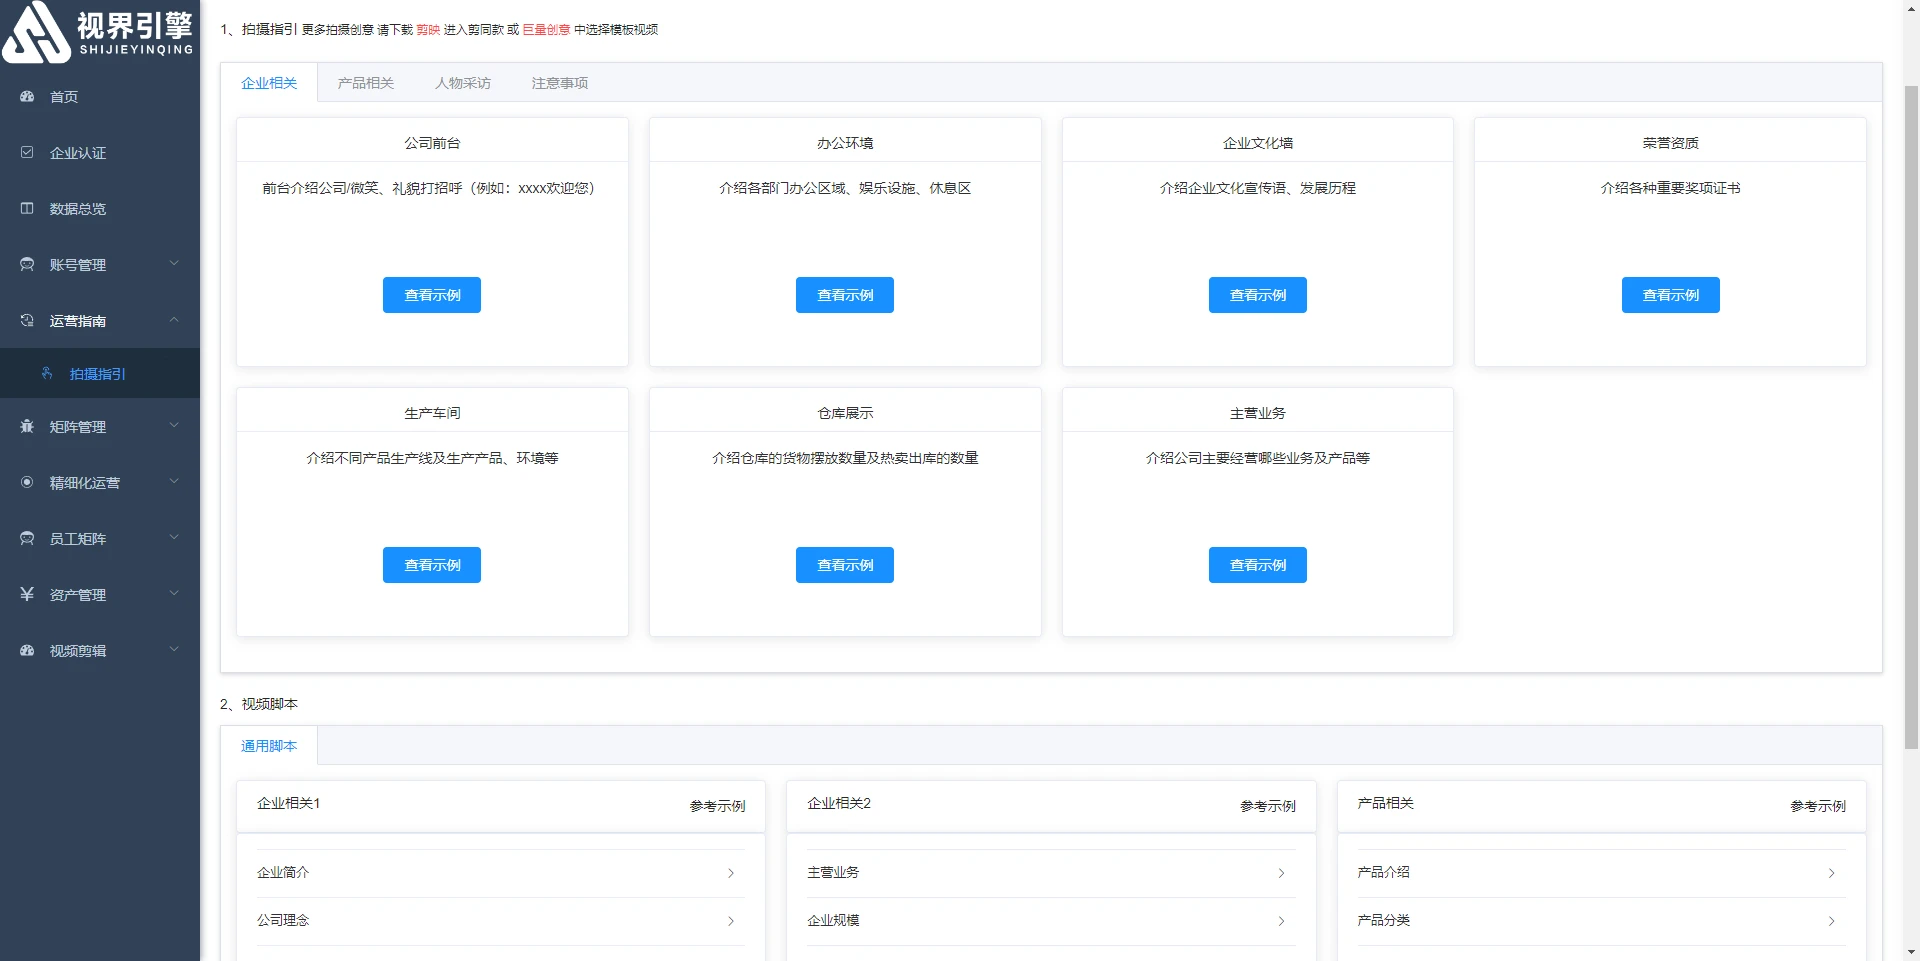The height and width of the screenshot is (961, 1920).
Task: Select 拍摄指引 submenu item
Action: [x=100, y=374]
